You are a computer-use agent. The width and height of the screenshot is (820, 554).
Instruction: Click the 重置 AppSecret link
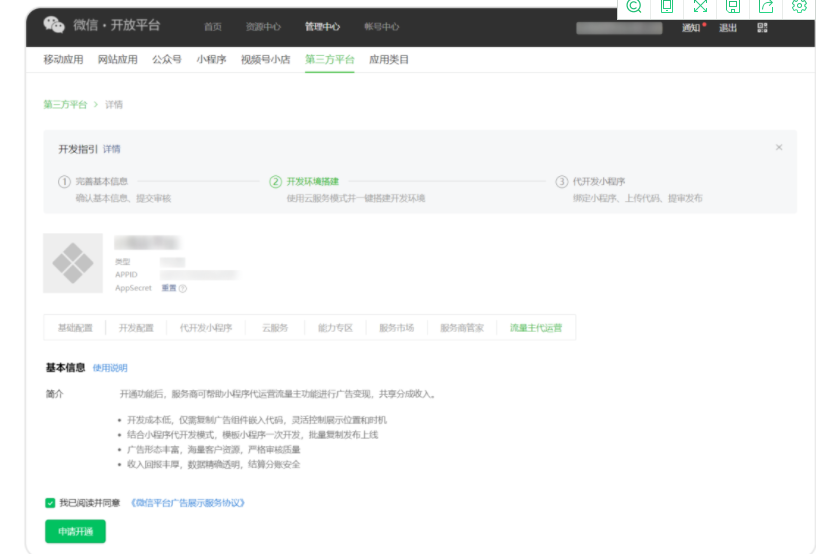pos(169,288)
